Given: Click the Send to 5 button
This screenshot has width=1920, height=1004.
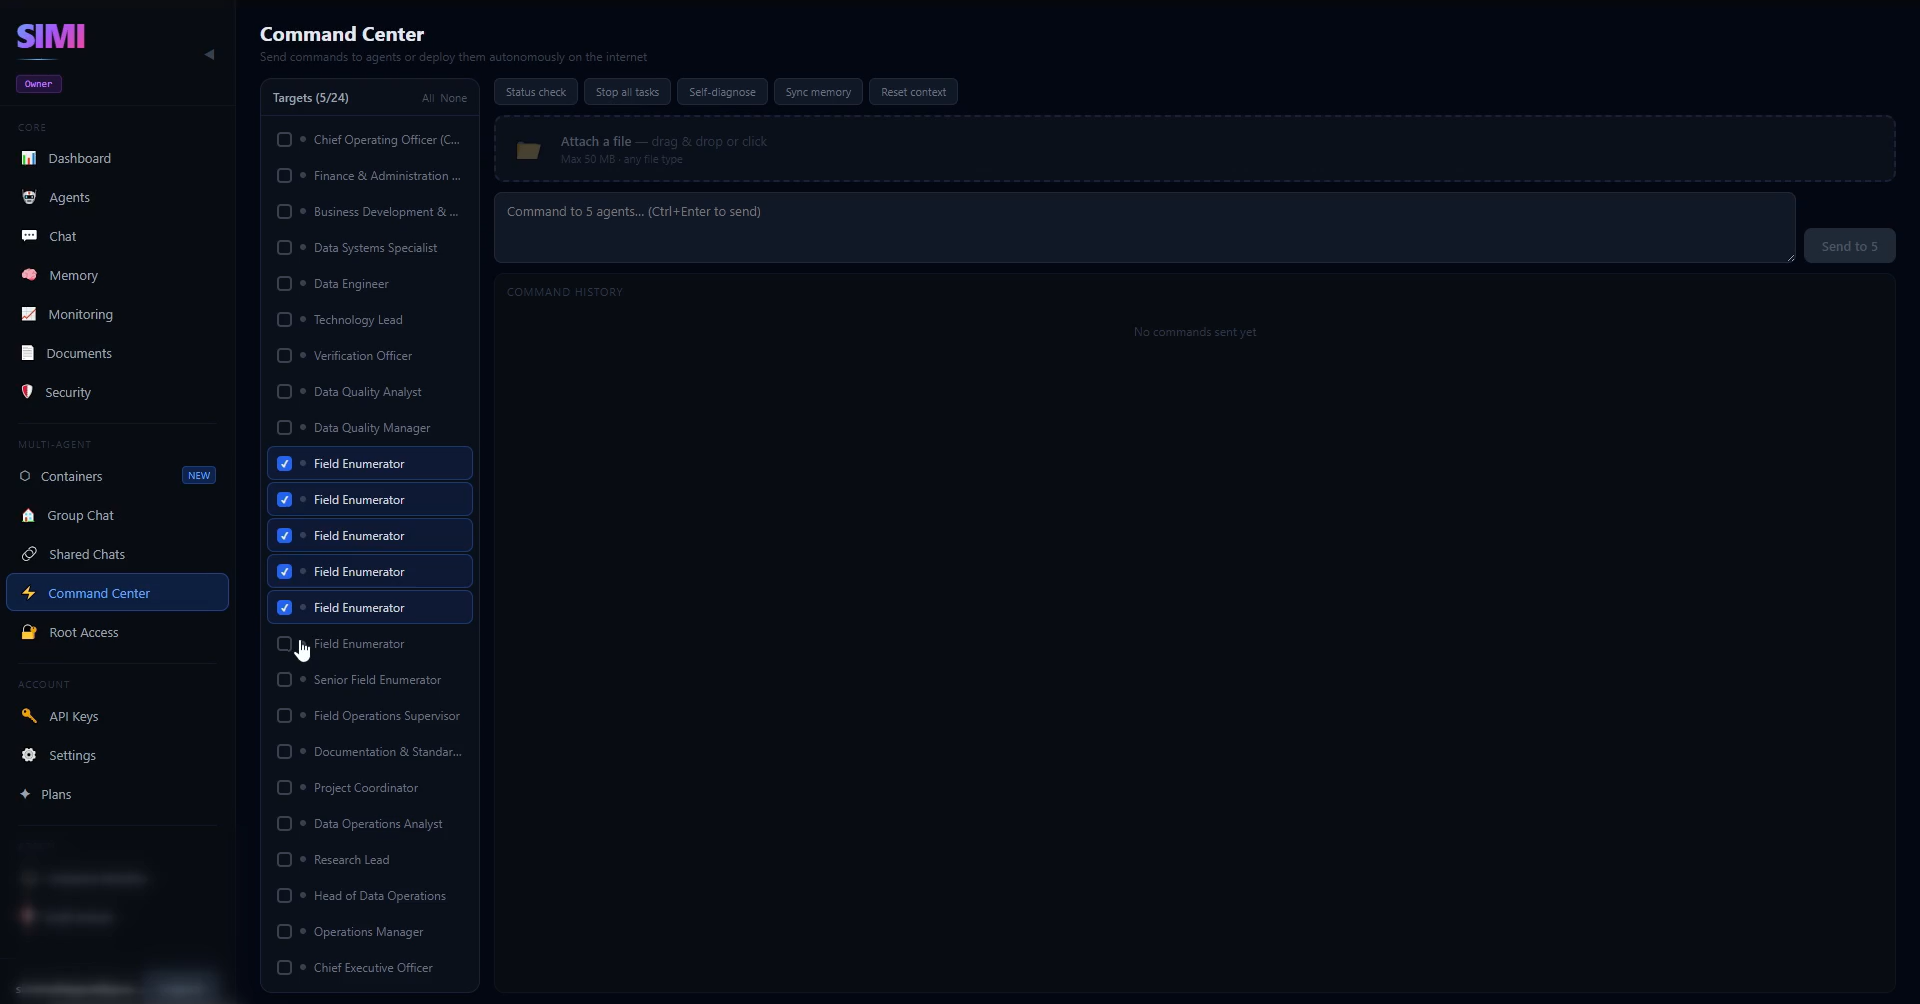Looking at the screenshot, I should [x=1849, y=246].
